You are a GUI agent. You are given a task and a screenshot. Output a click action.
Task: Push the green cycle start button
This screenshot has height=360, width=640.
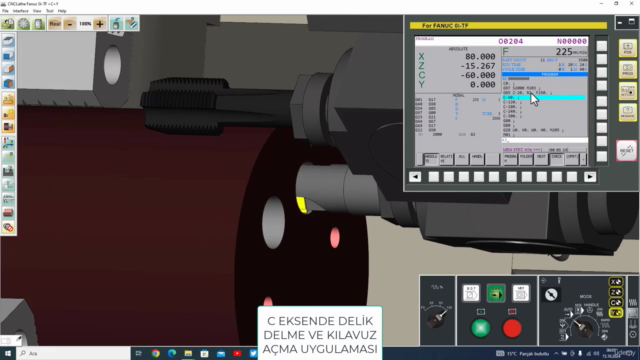[x=480, y=328]
